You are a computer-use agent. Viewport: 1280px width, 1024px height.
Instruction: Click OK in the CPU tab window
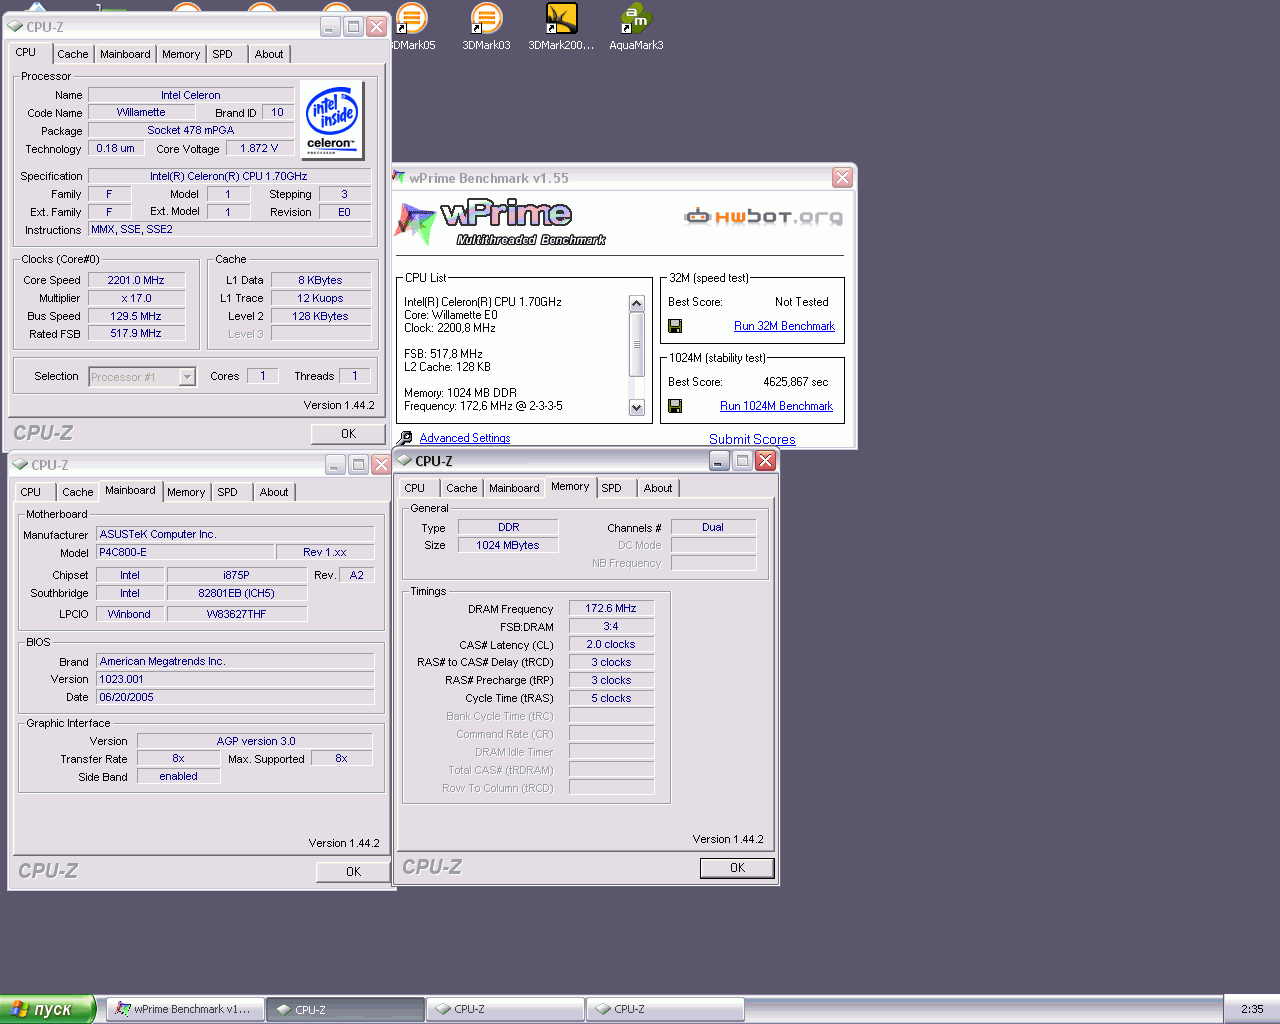click(x=348, y=434)
